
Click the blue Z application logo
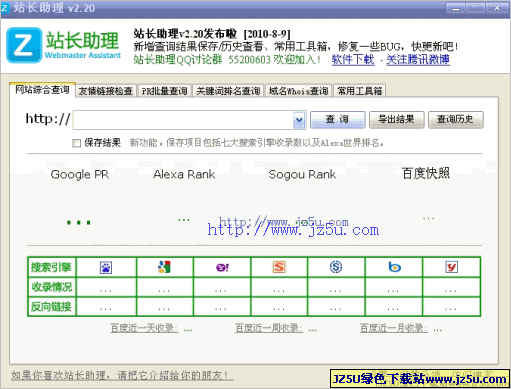tap(24, 45)
